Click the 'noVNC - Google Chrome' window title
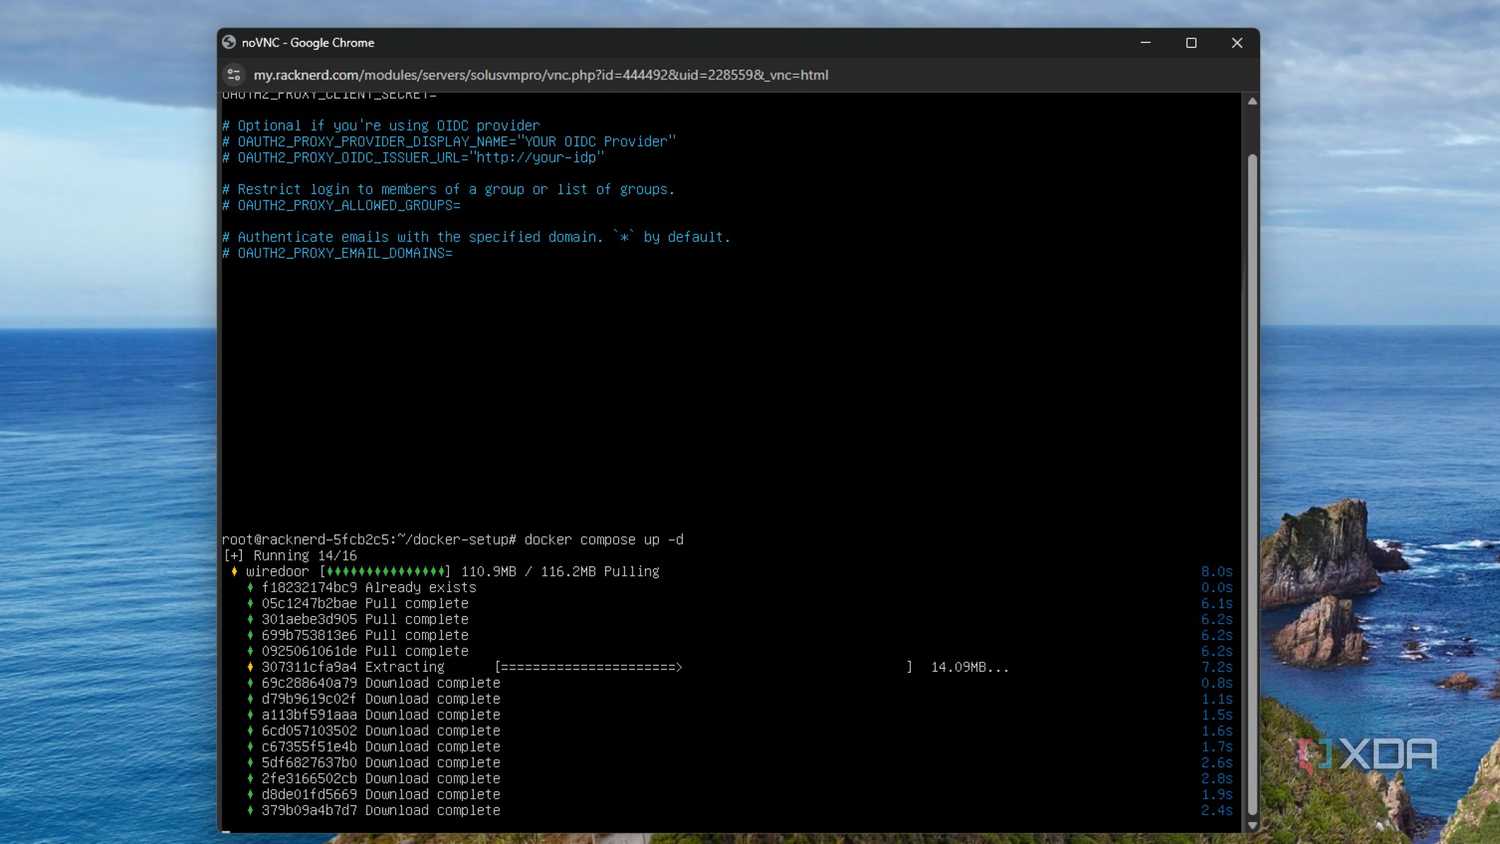1500x844 pixels. (308, 43)
